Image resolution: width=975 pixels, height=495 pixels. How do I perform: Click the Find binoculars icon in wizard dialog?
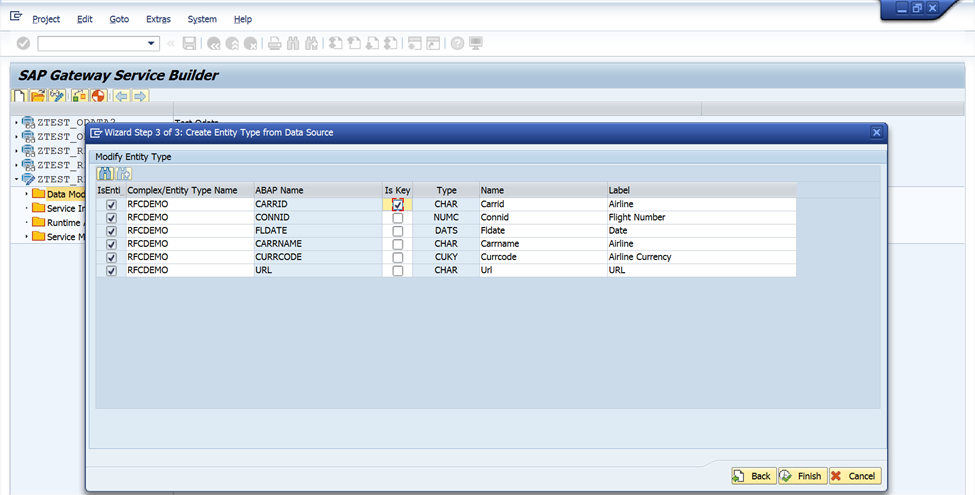click(105, 173)
